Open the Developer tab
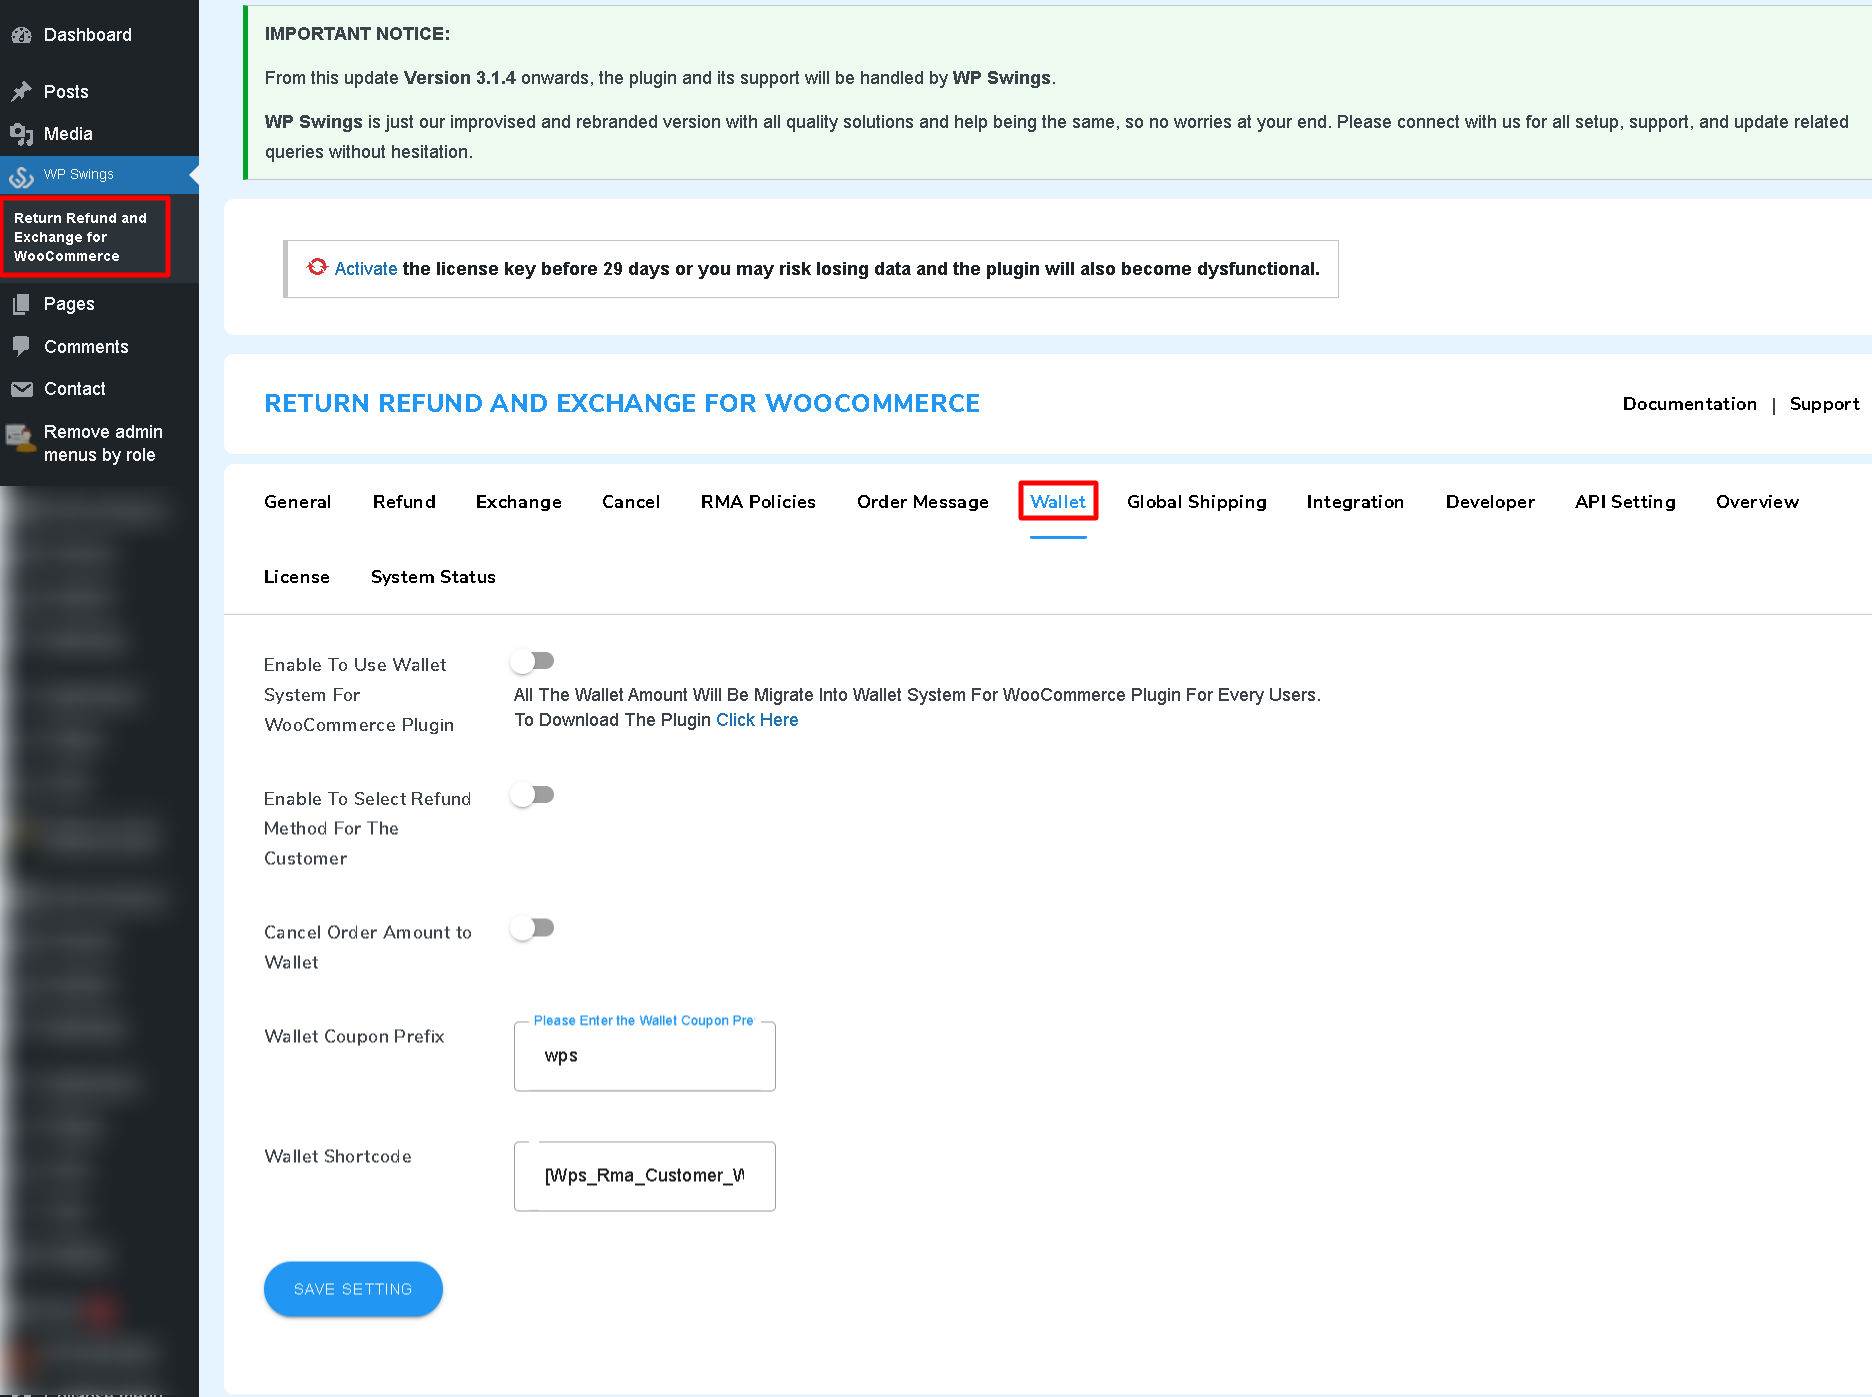The height and width of the screenshot is (1397, 1872). click(1490, 502)
